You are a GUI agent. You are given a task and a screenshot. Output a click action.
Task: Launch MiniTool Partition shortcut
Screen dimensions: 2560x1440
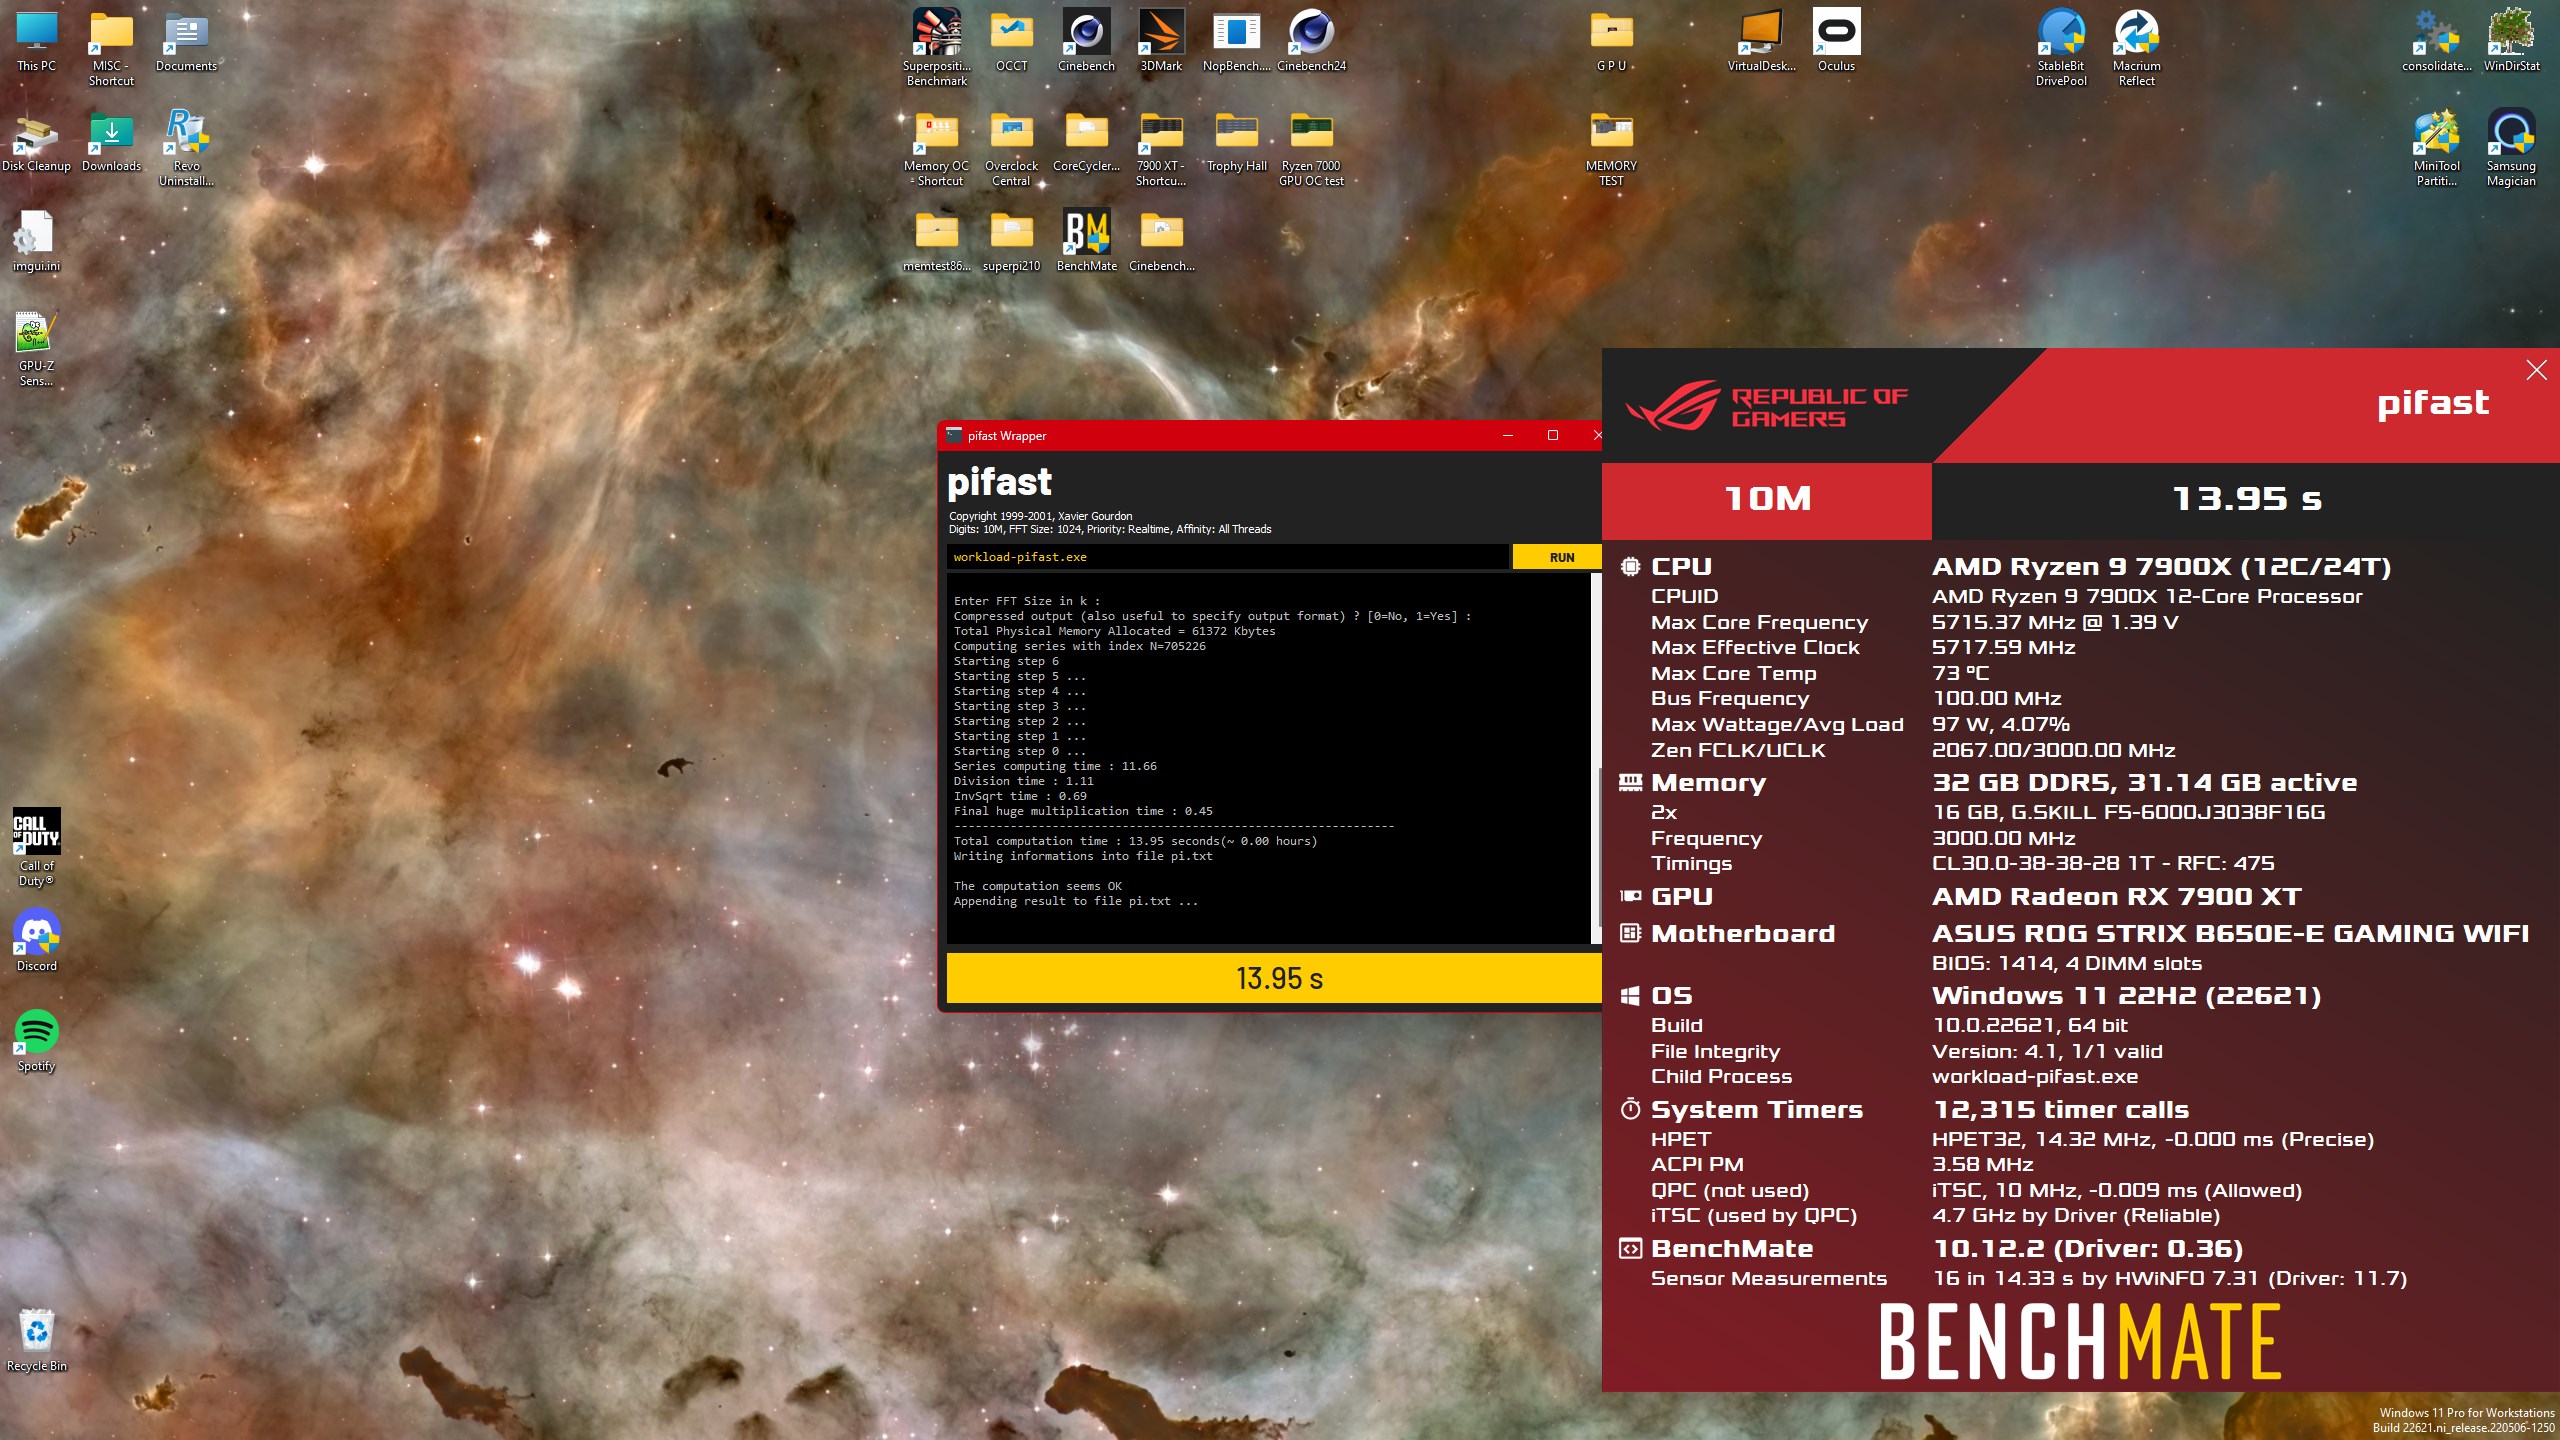pos(2436,149)
